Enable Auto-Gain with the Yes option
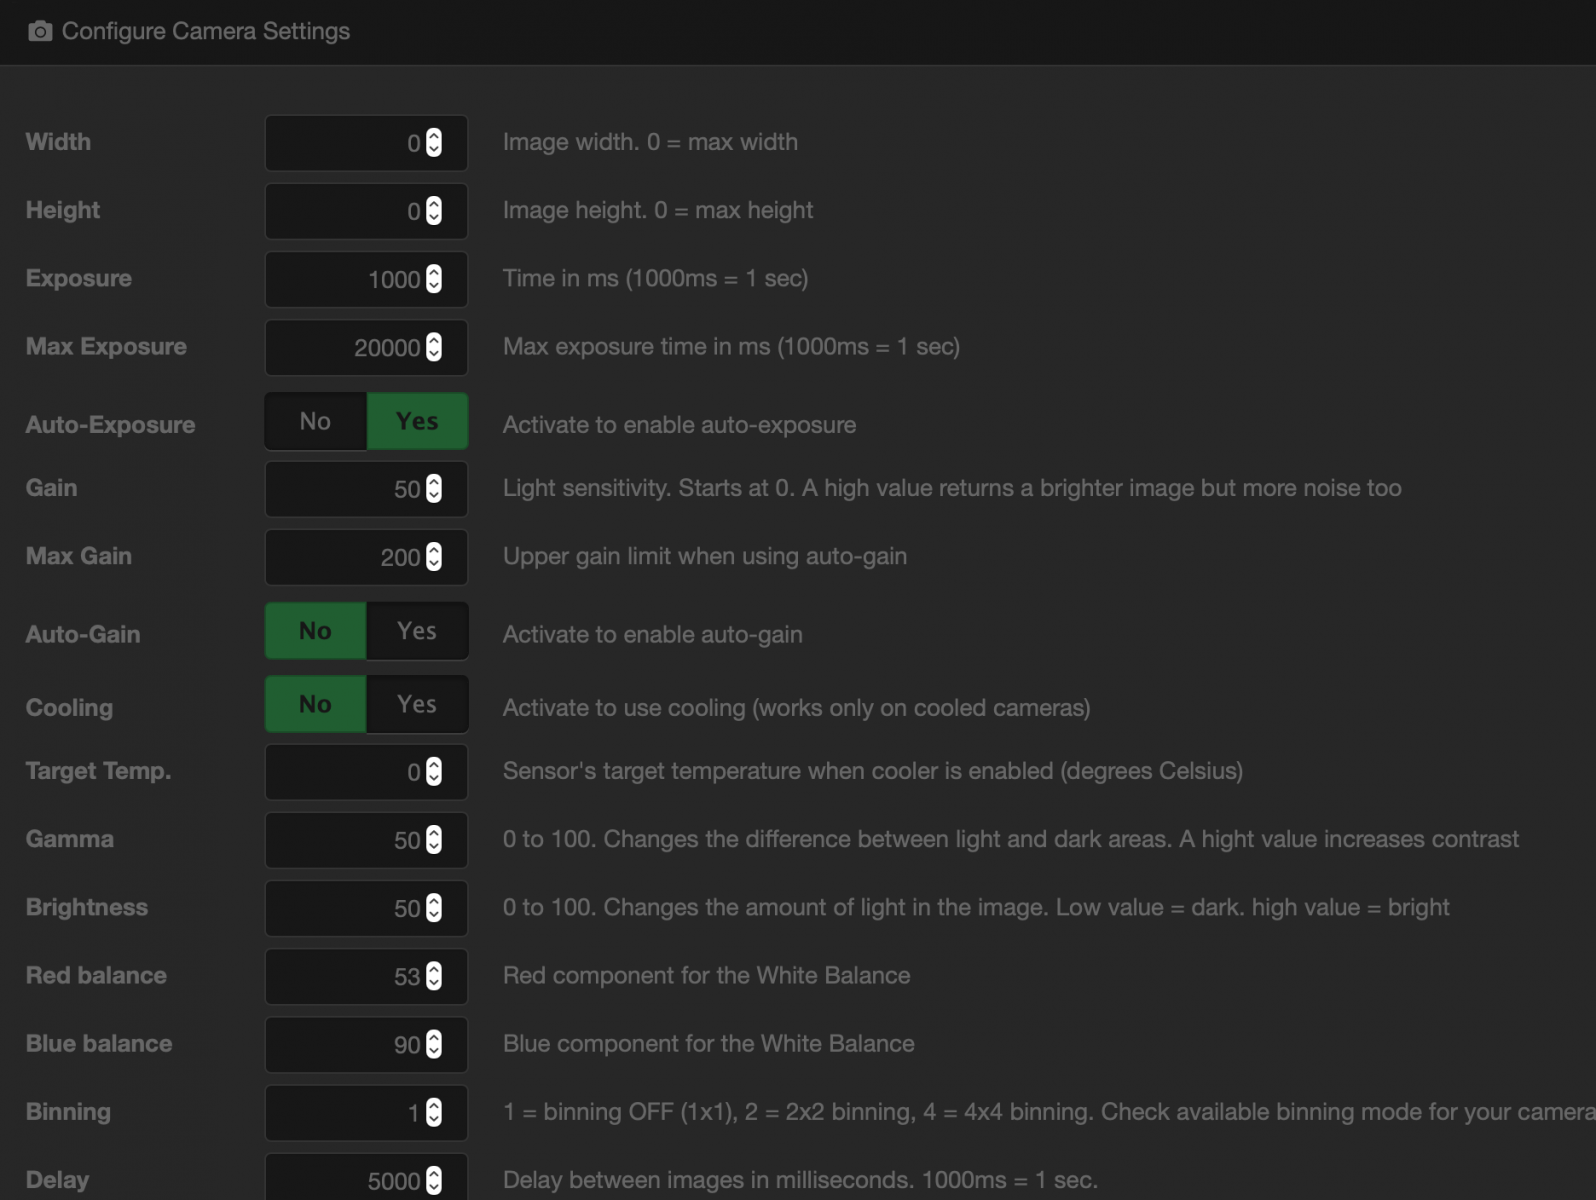1596x1200 pixels. tap(417, 631)
